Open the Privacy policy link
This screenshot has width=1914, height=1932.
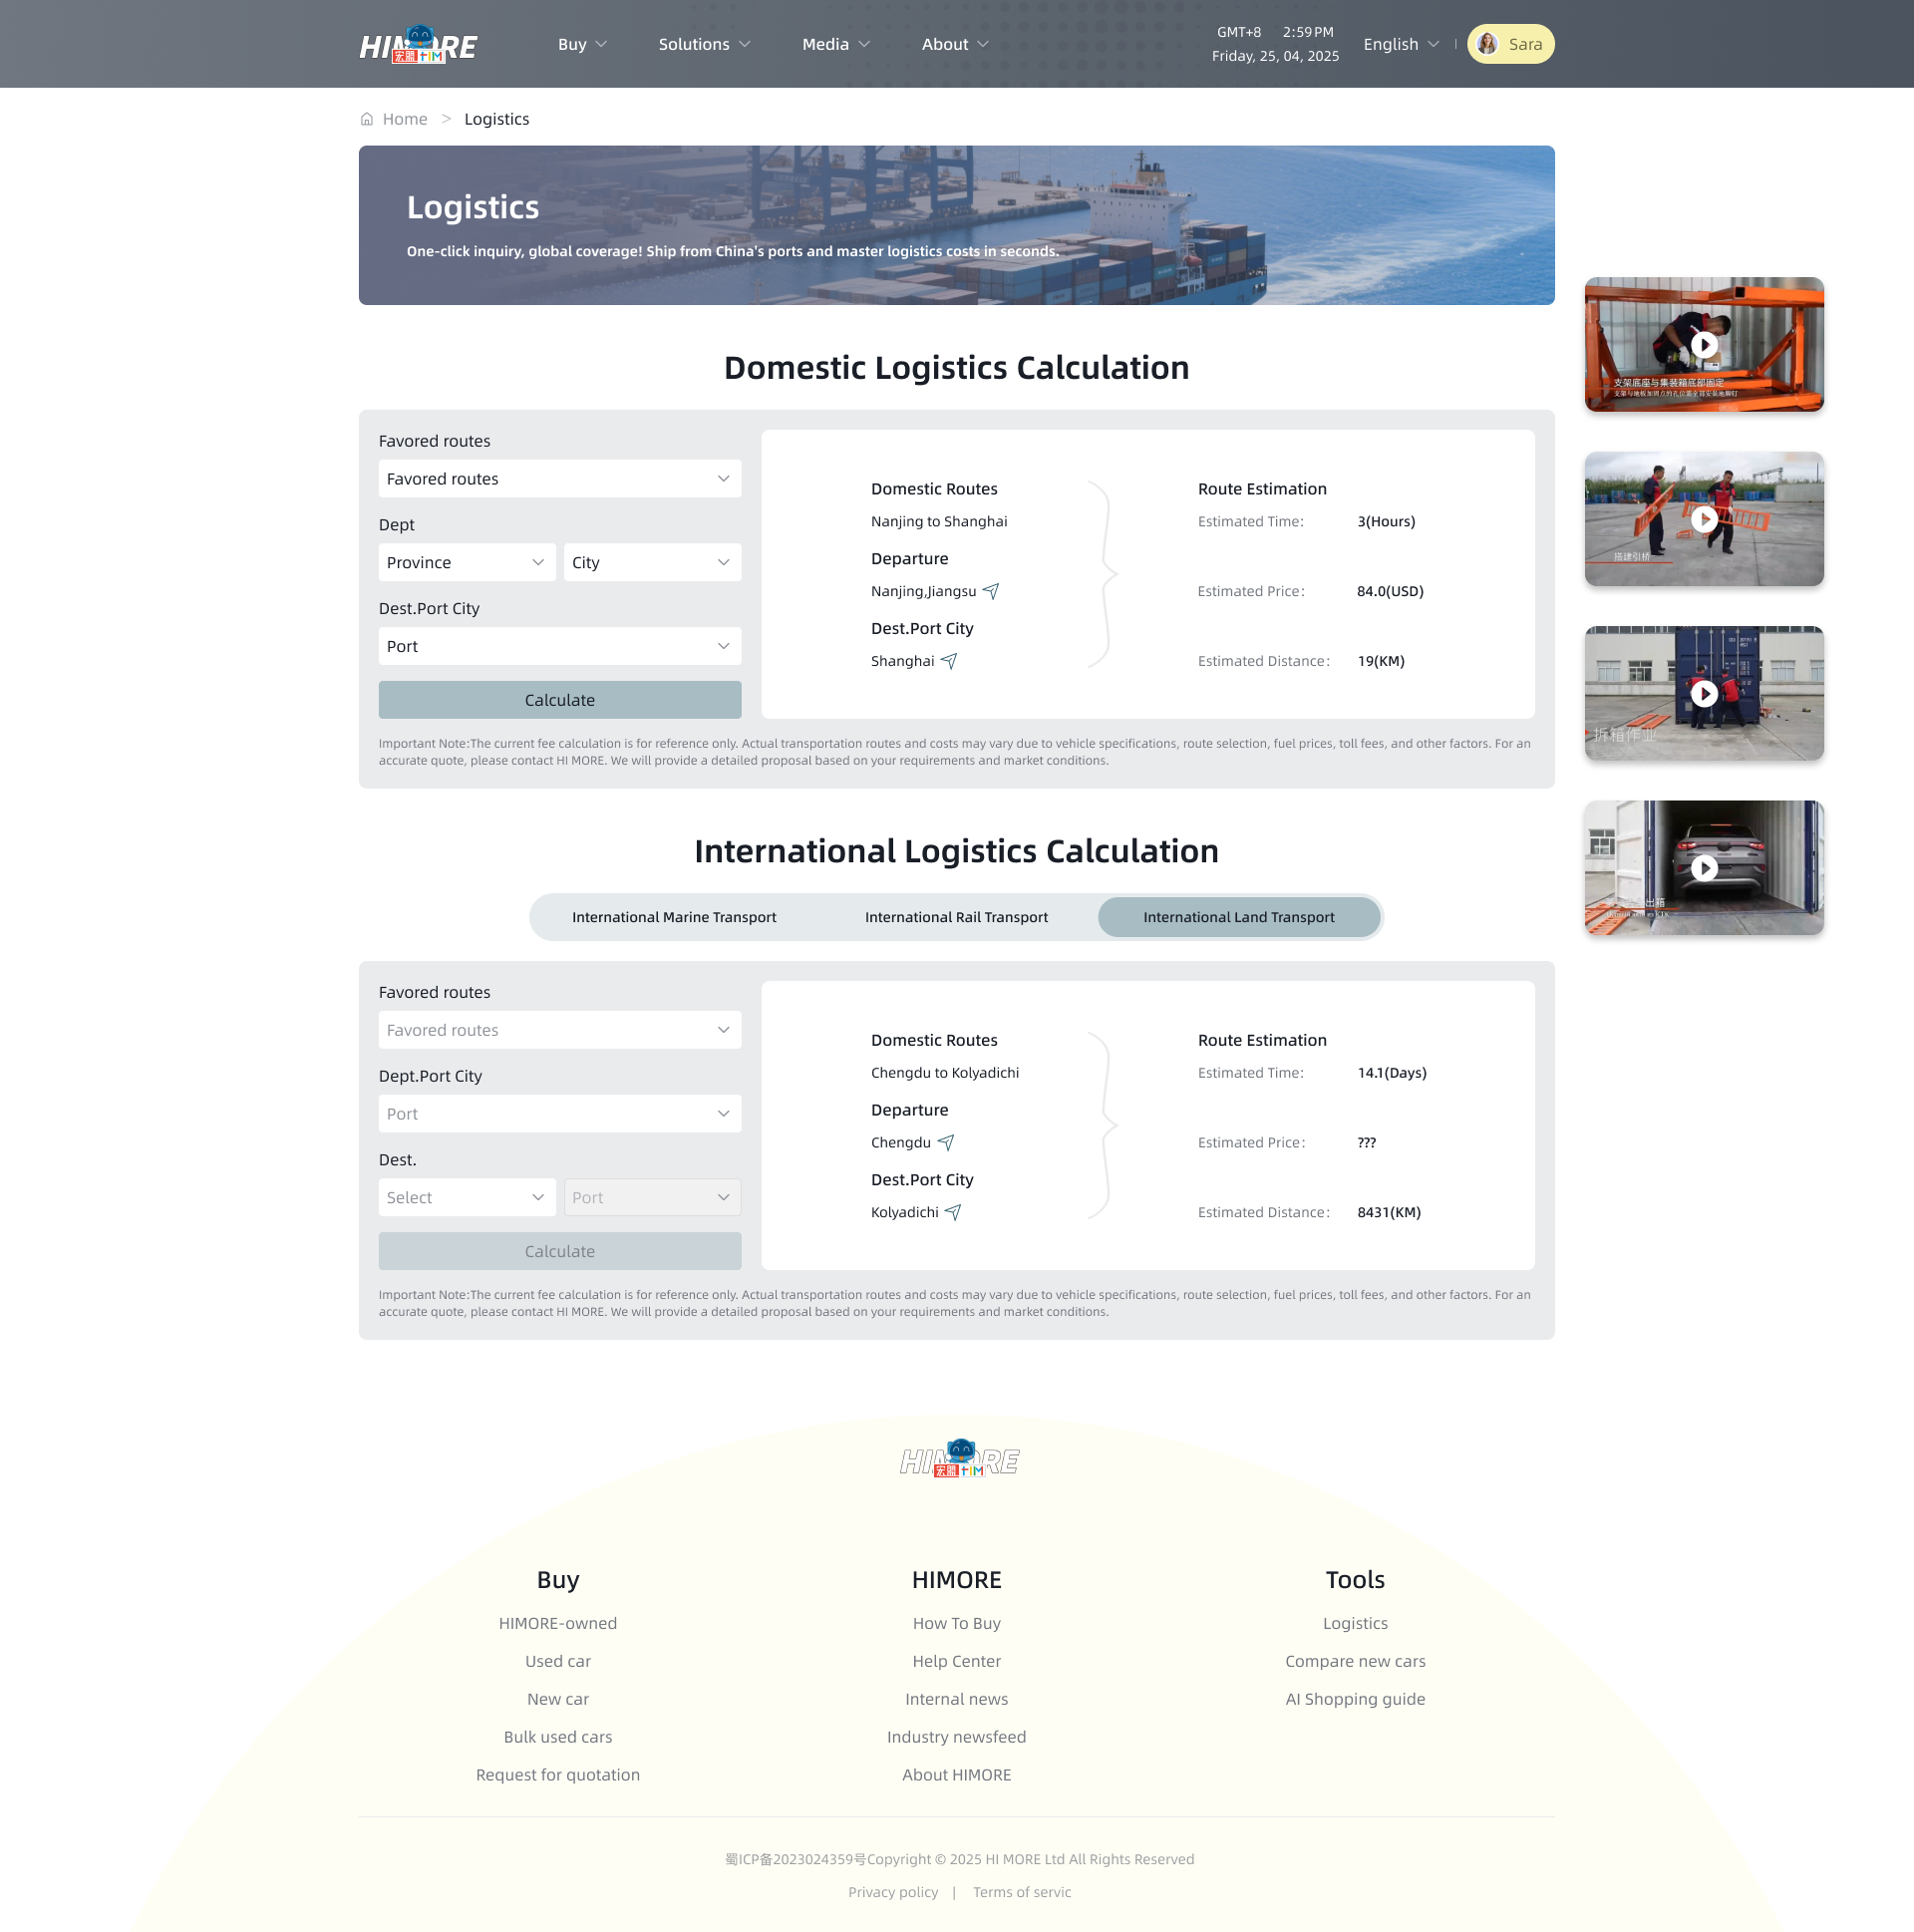[893, 1892]
